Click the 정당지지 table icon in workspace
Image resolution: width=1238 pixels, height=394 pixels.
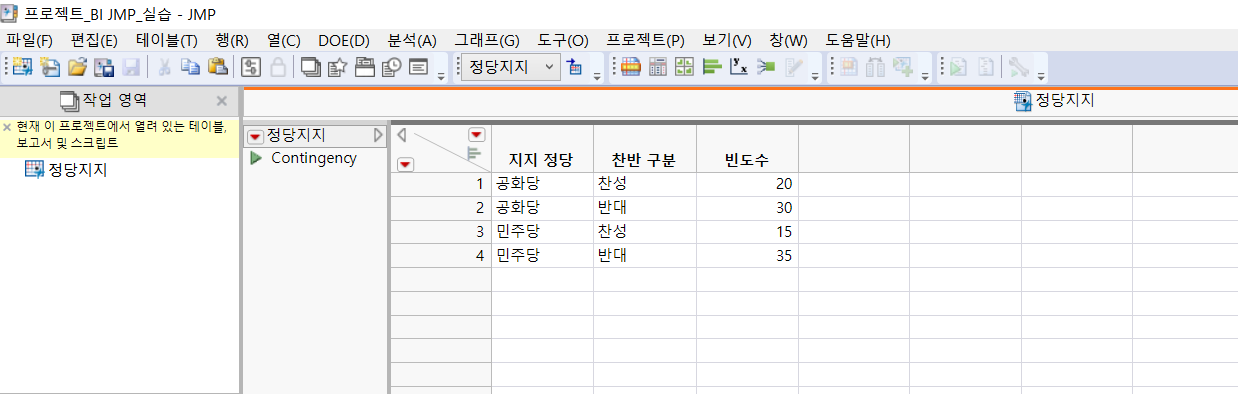coord(35,169)
